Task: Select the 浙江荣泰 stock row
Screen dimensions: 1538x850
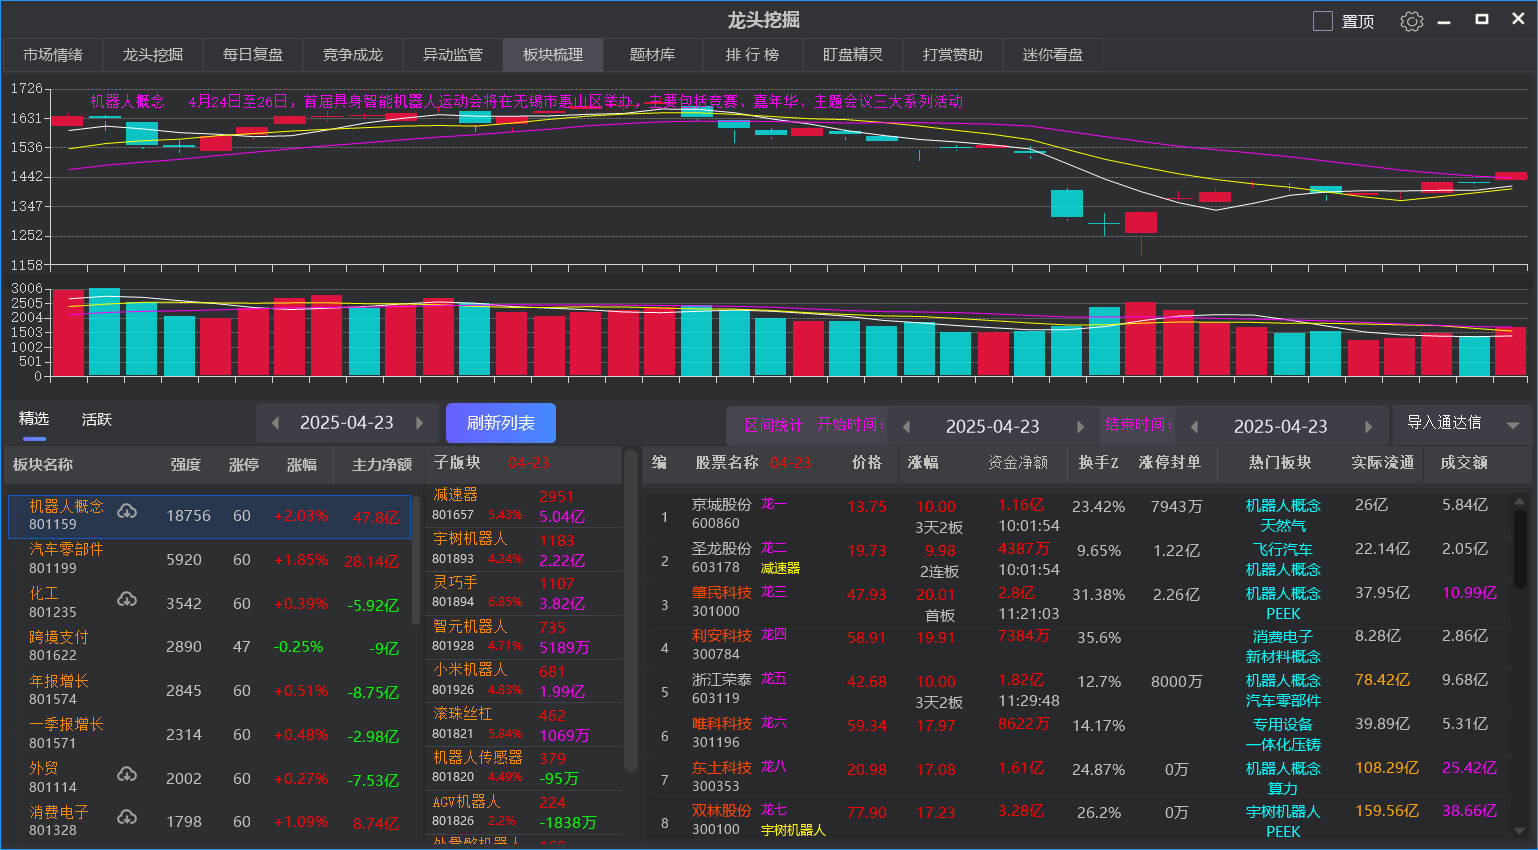Action: click(1076, 690)
